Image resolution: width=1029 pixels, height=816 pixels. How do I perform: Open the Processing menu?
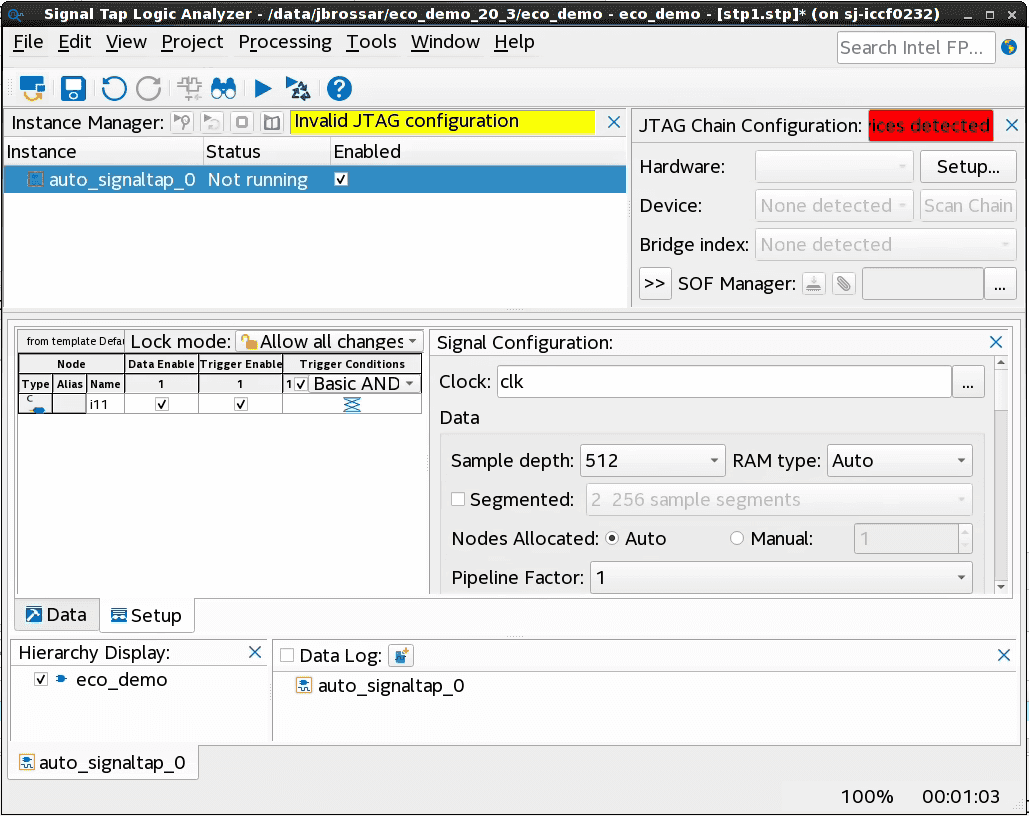tap(285, 42)
